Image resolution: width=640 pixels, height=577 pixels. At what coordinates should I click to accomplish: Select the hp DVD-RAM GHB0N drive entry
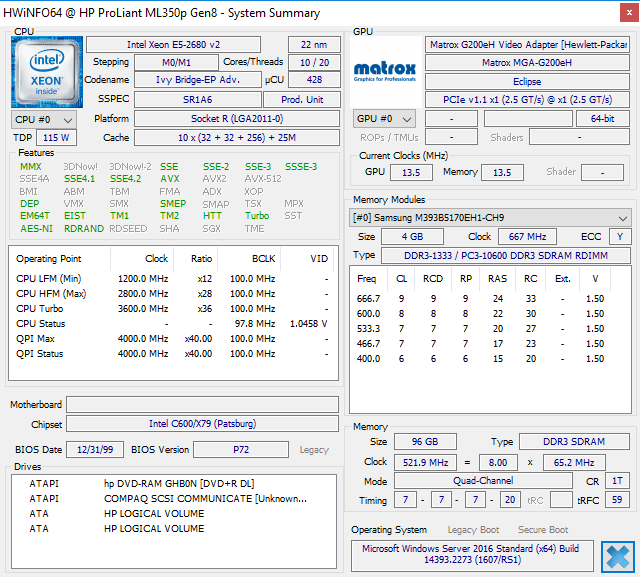pos(173,484)
